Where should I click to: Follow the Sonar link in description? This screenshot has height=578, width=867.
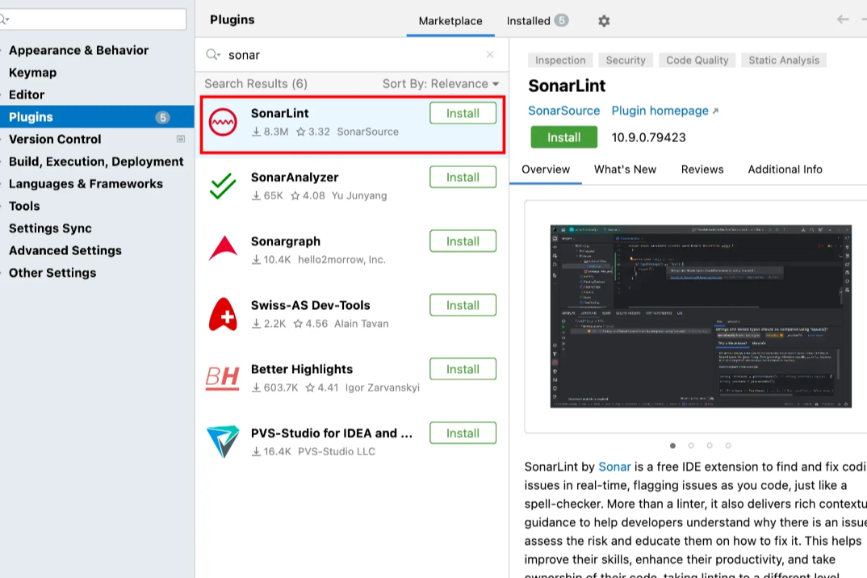(614, 467)
